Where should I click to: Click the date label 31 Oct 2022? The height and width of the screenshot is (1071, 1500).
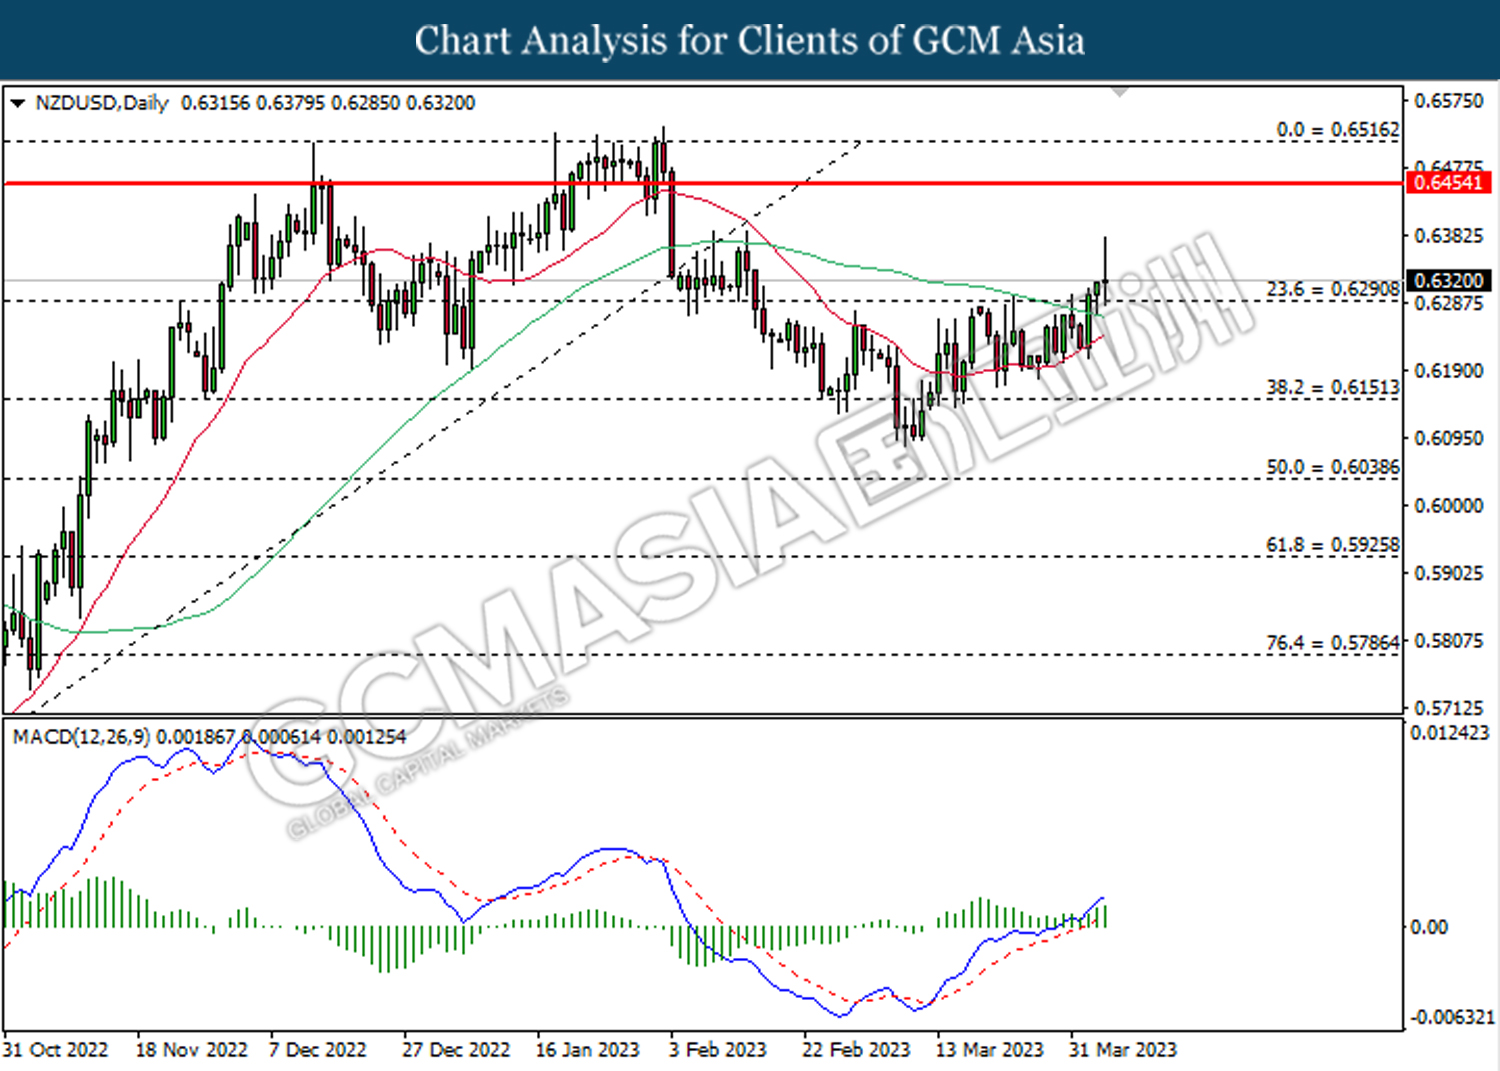(55, 1050)
